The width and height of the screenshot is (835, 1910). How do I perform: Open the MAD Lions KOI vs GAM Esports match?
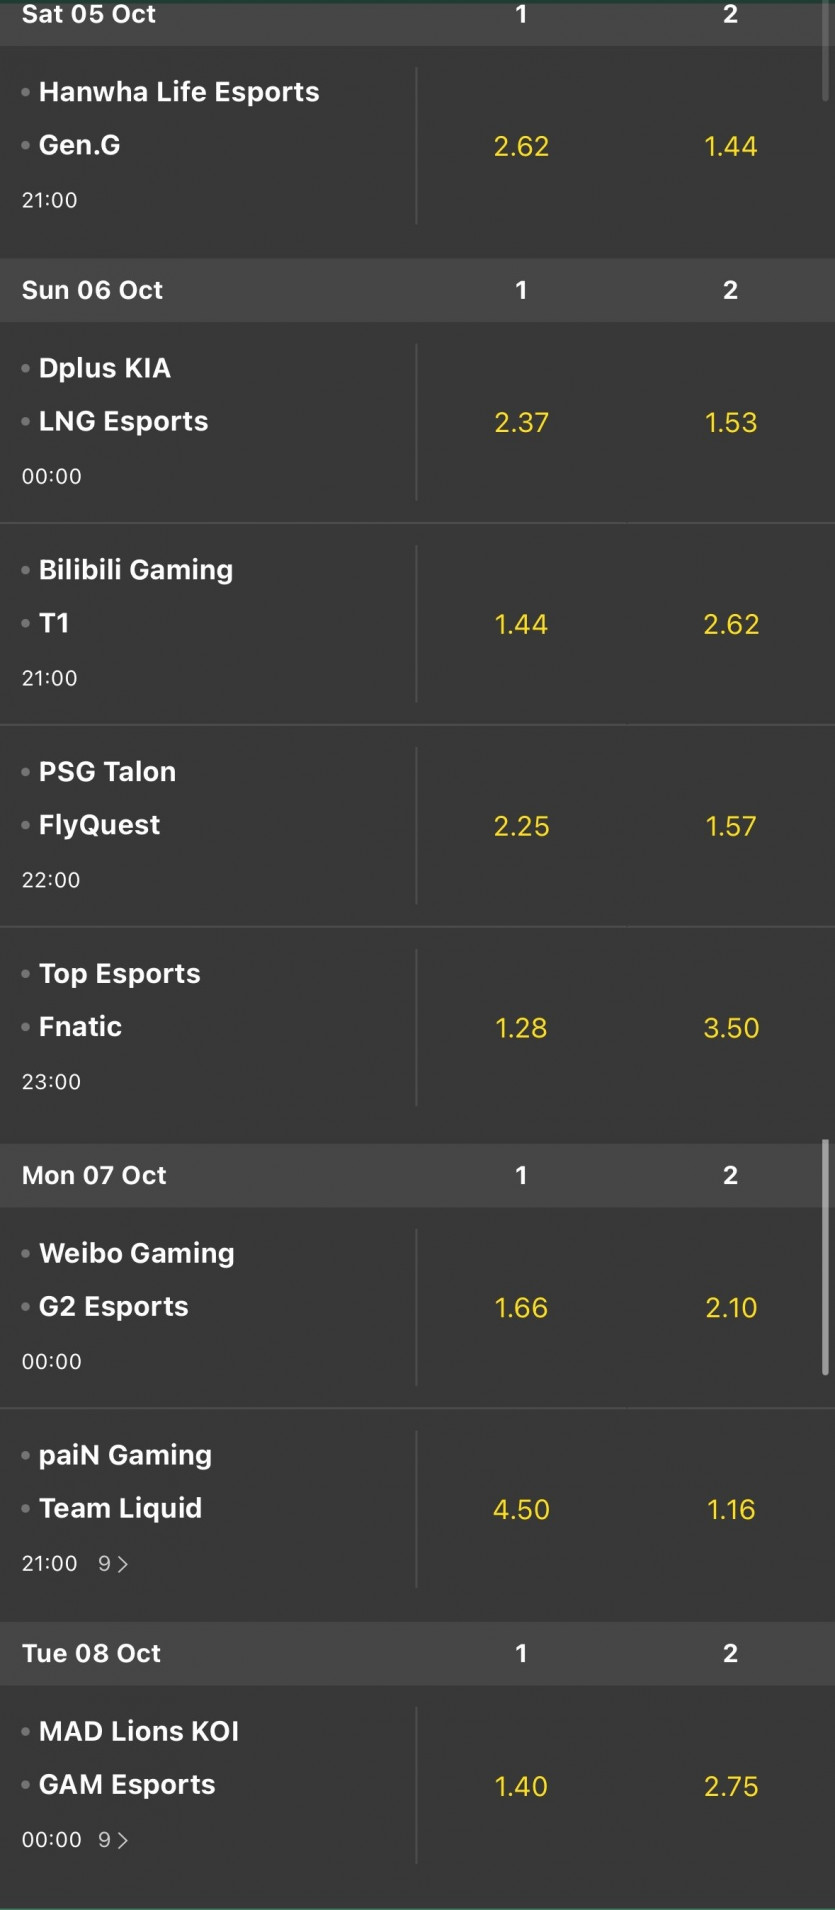point(208,1785)
